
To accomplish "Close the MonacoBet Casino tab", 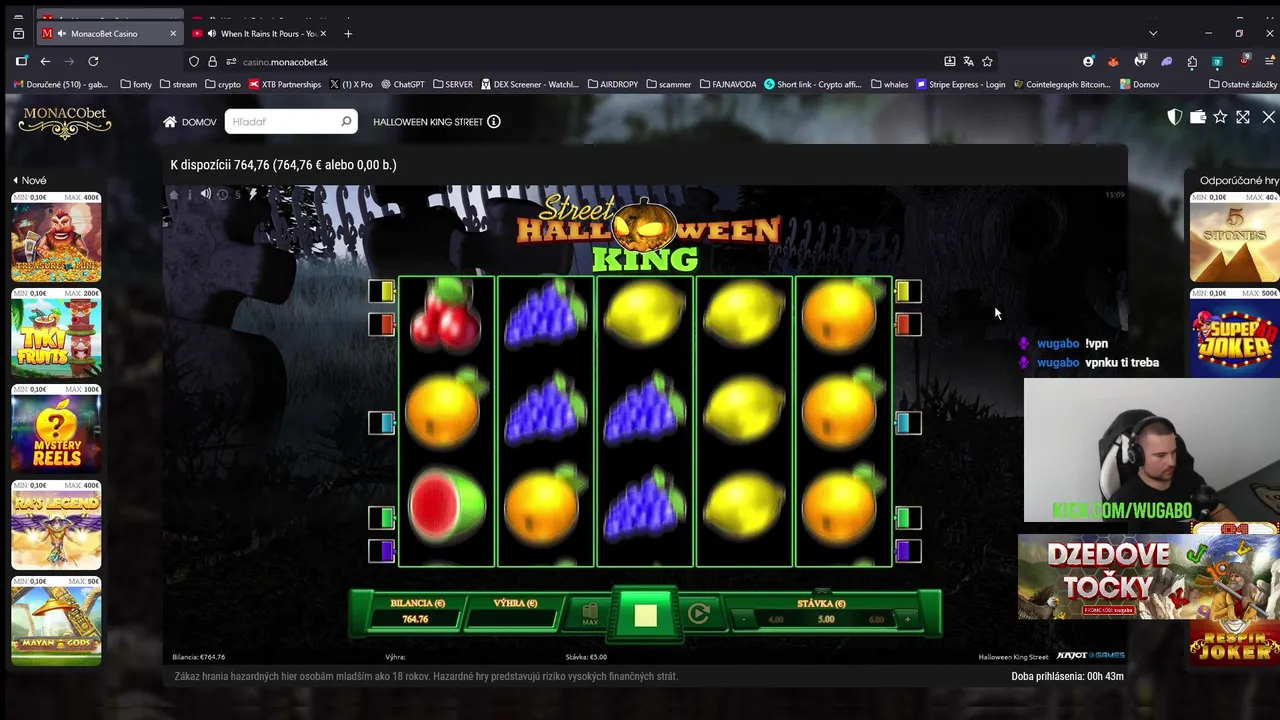I will tap(172, 34).
